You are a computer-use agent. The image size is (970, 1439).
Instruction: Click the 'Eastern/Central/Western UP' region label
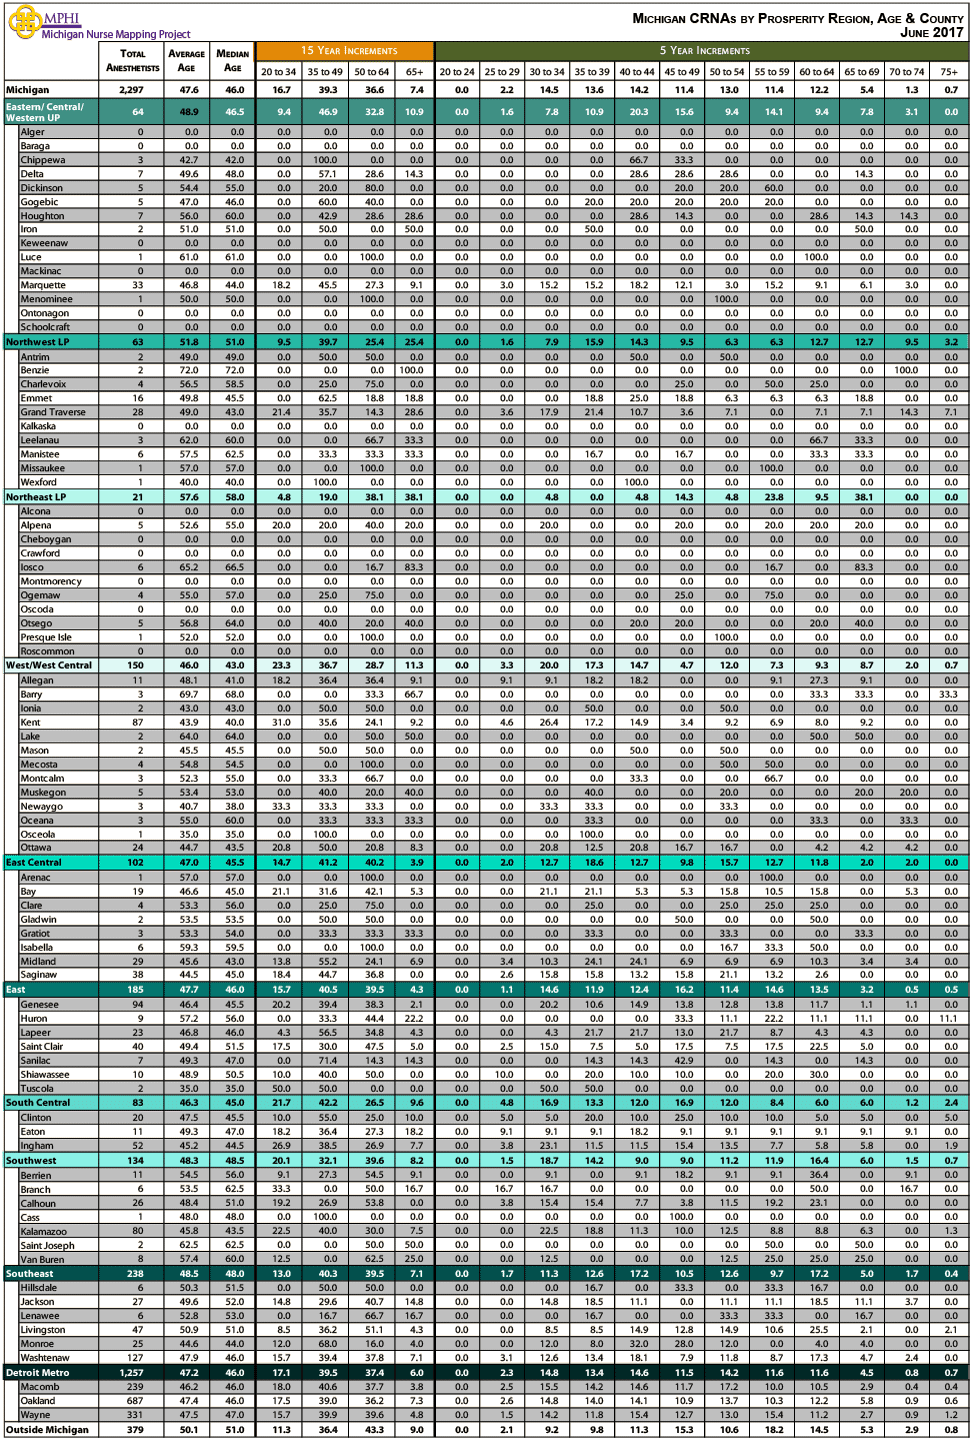point(45,112)
